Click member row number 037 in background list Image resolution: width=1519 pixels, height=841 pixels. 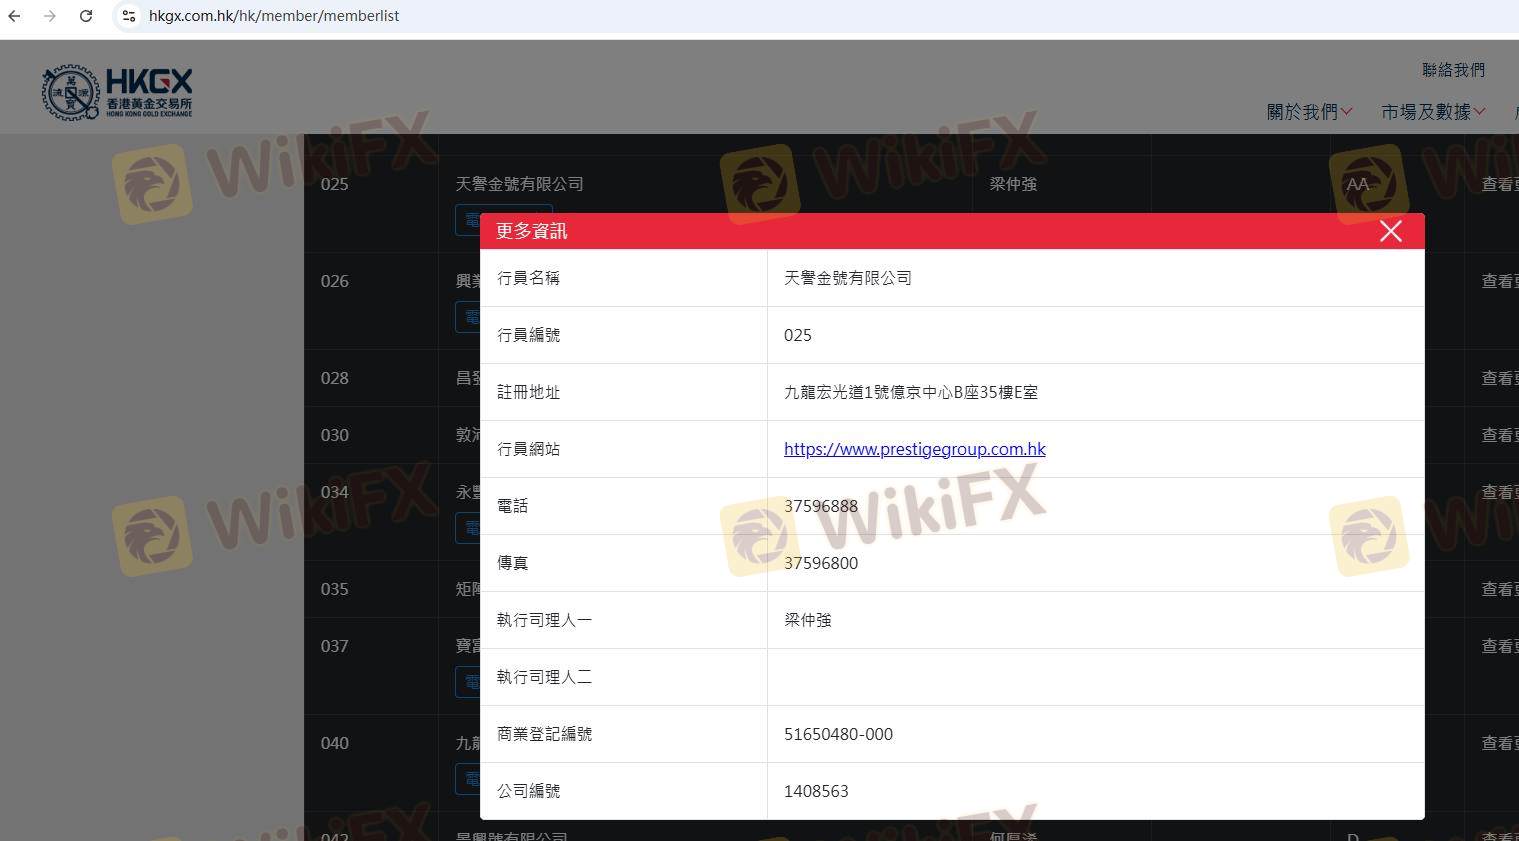pos(334,646)
